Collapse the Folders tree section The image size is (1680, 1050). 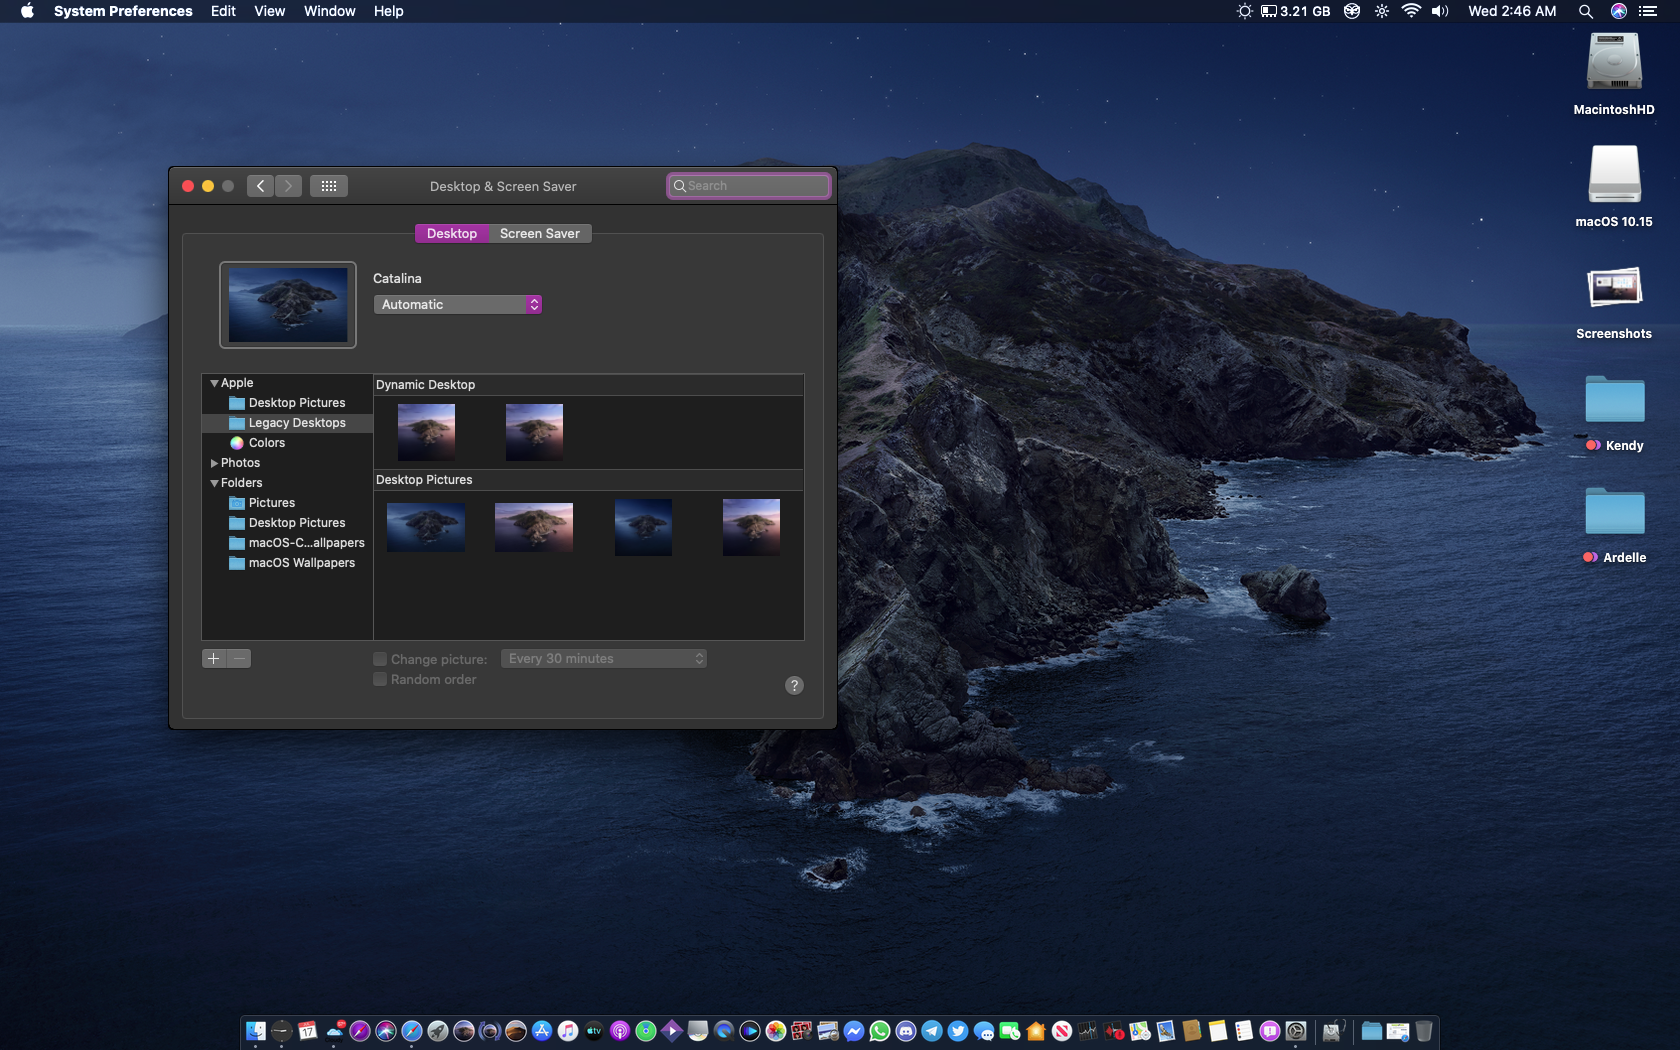214,483
